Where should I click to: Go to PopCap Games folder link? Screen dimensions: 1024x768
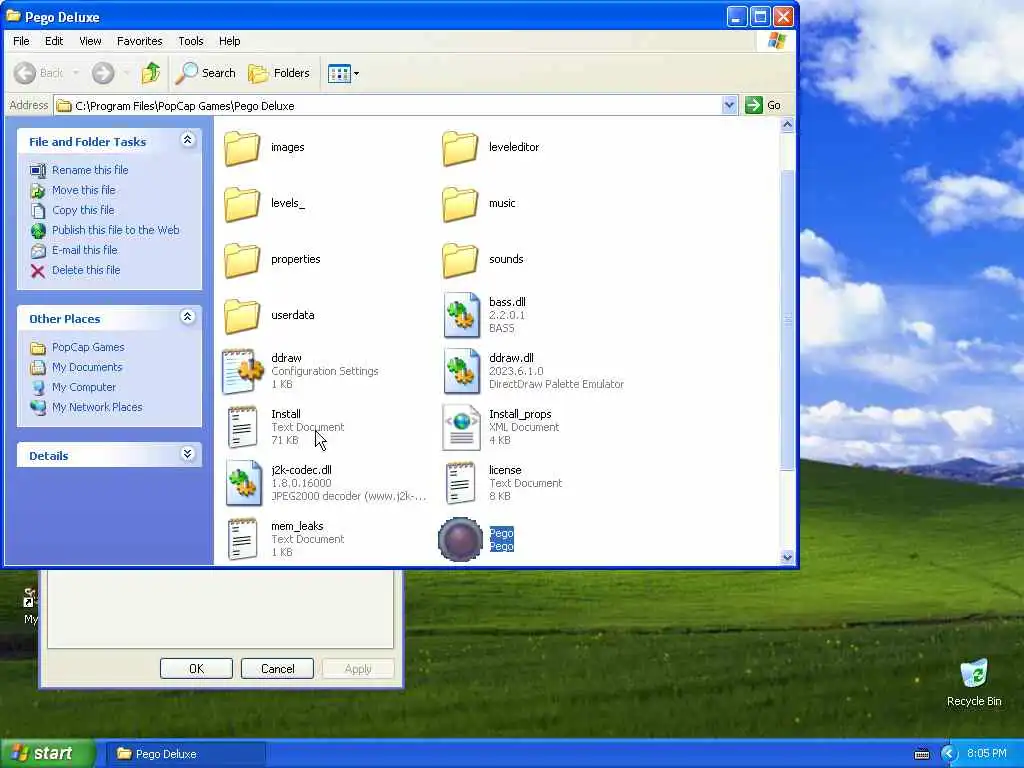tap(88, 347)
